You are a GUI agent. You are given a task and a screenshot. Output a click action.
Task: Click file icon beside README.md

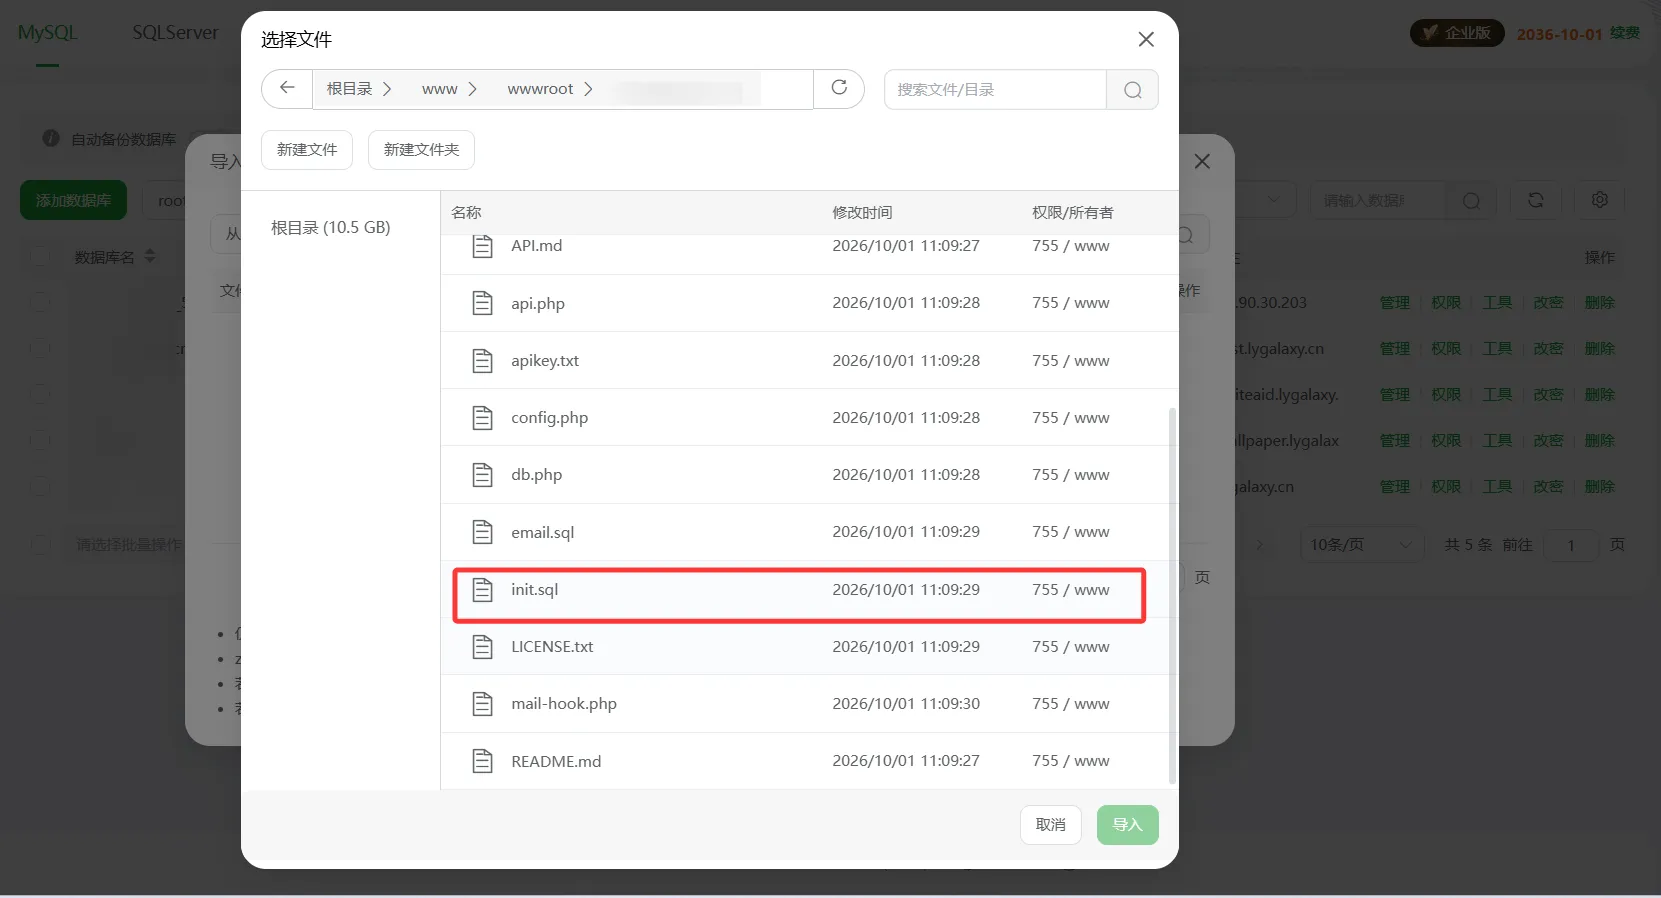[483, 761]
